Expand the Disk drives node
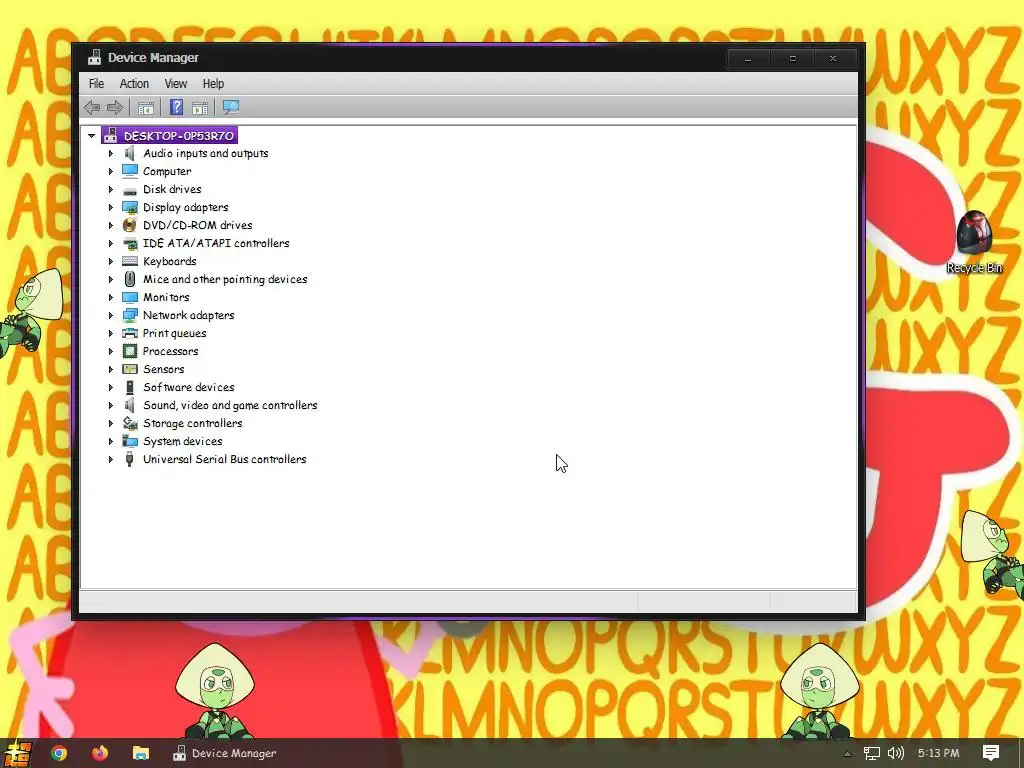This screenshot has width=1024, height=768. click(110, 189)
